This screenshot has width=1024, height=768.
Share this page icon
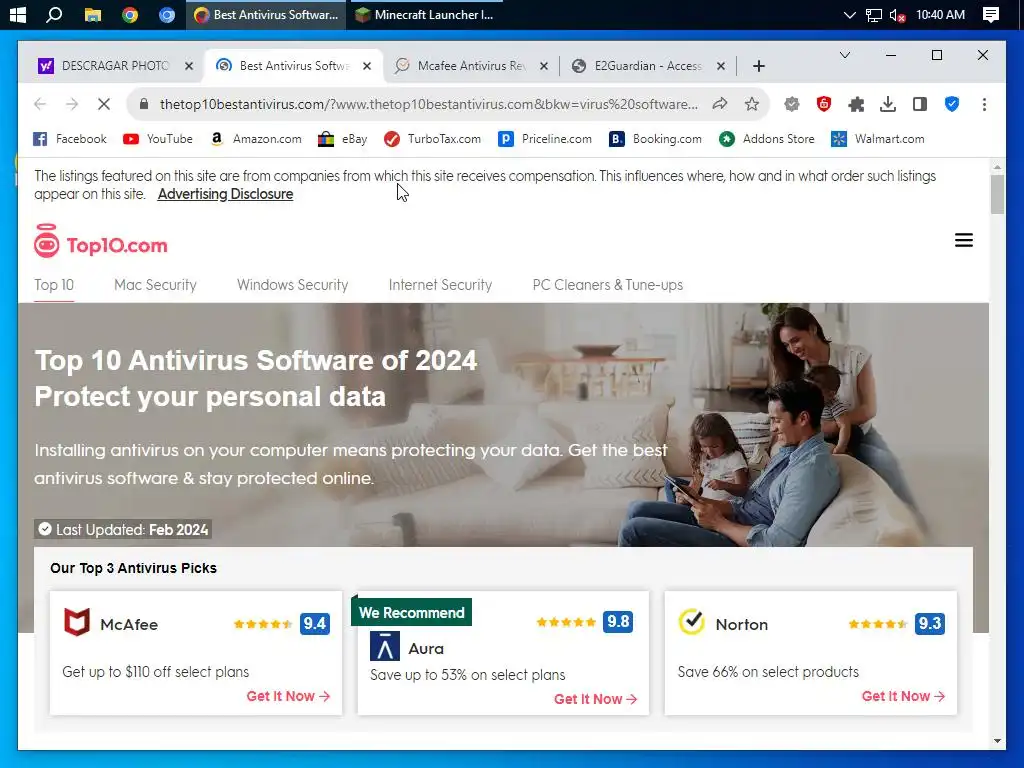click(720, 104)
